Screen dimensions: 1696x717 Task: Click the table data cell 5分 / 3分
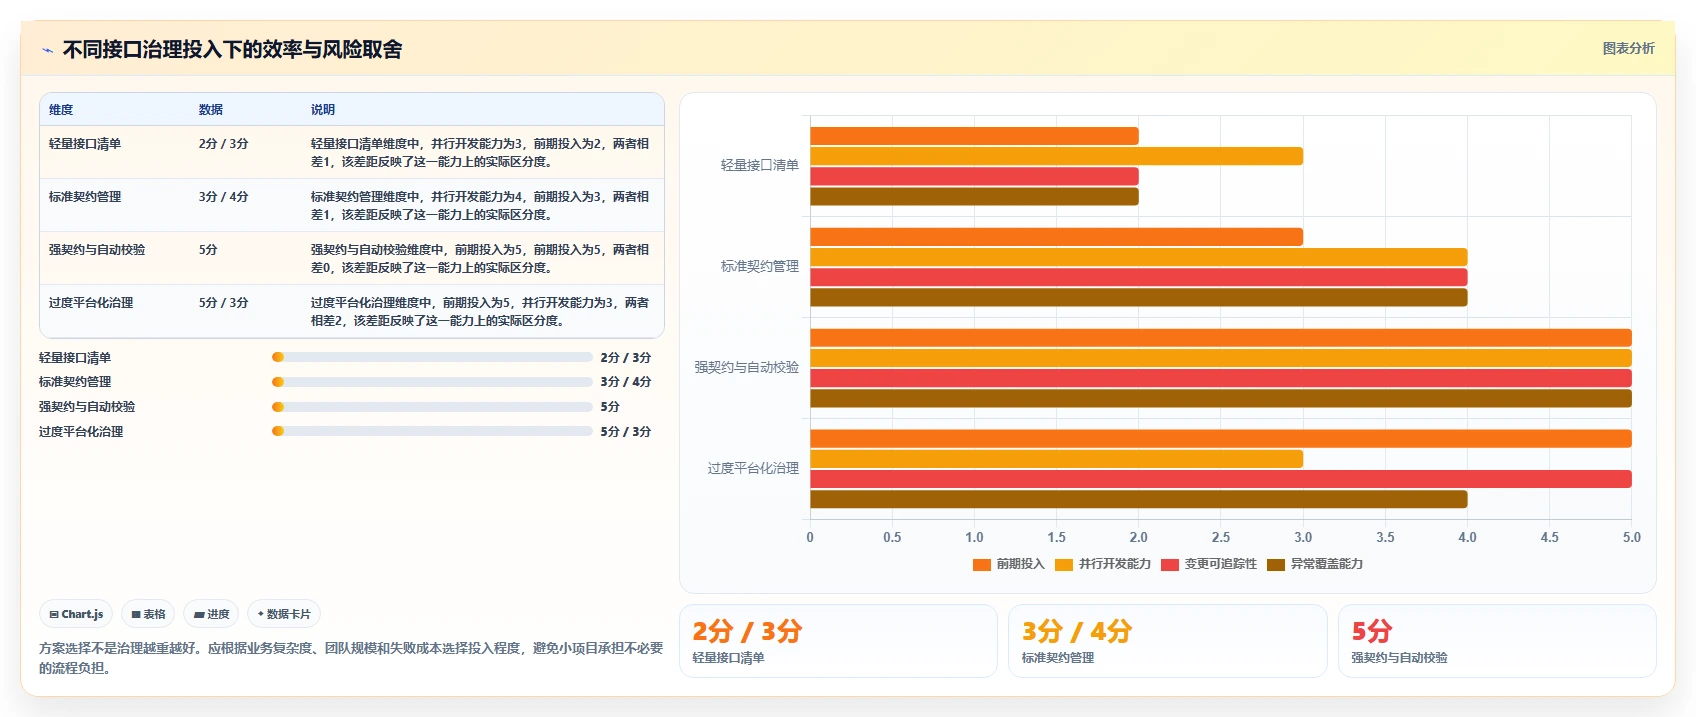pos(223,303)
